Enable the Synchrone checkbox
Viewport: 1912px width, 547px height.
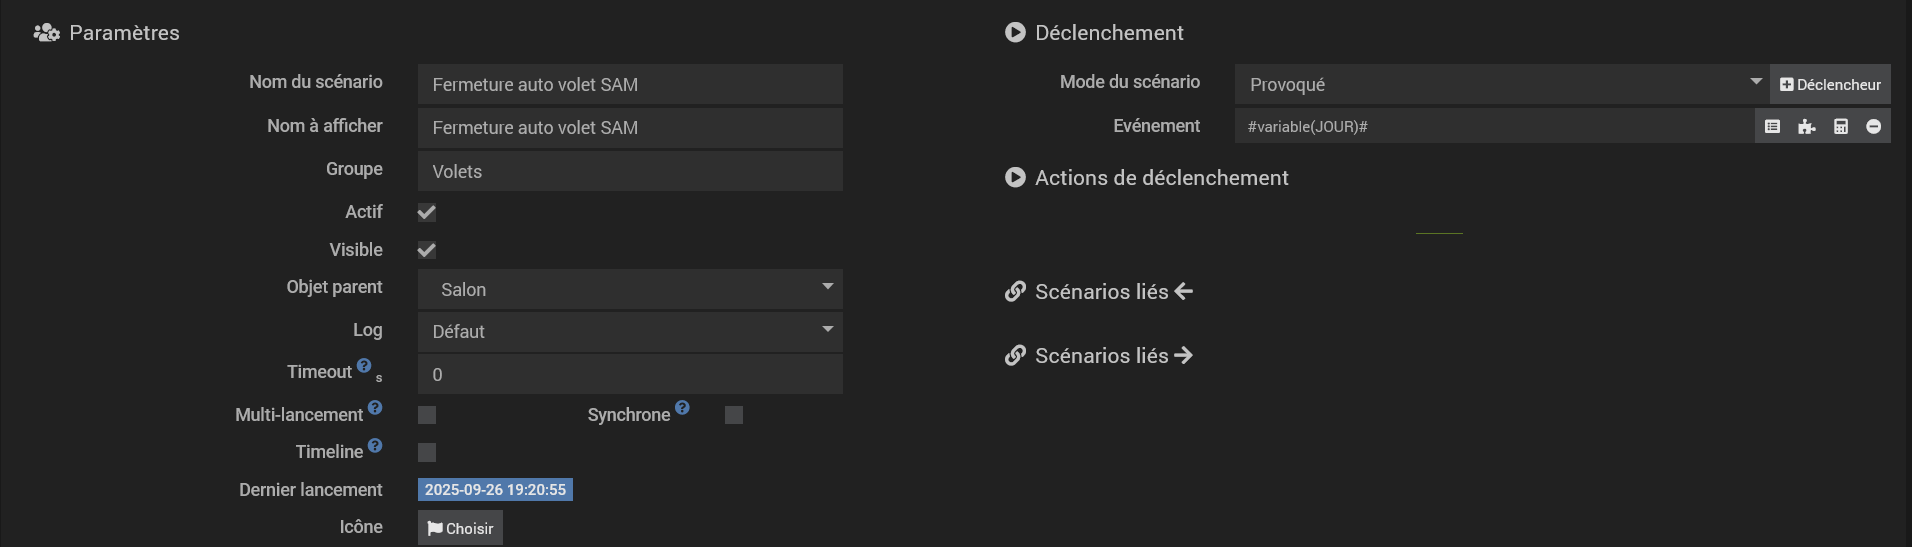point(734,415)
